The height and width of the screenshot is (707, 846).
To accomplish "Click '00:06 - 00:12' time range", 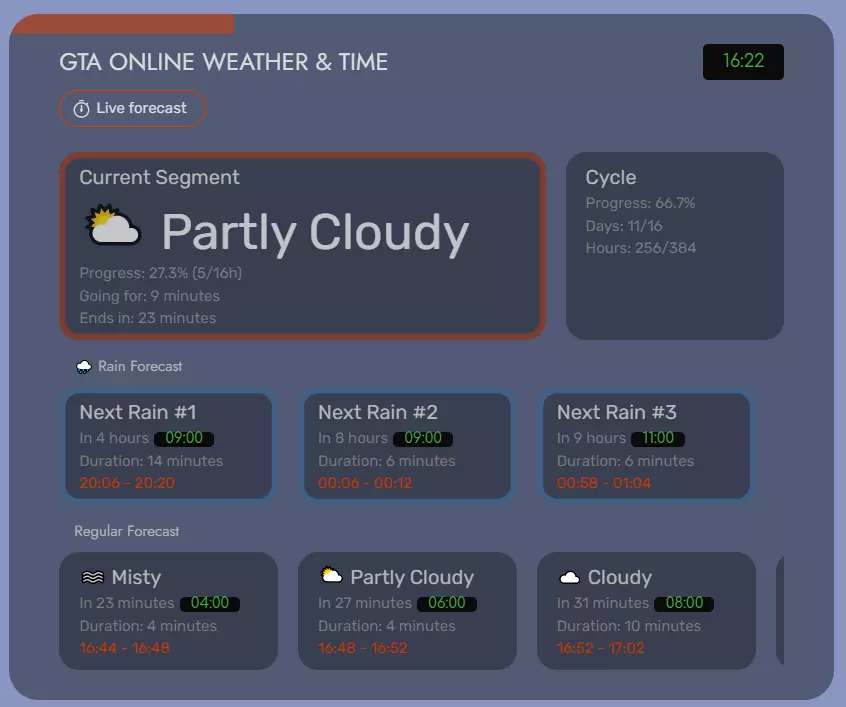I will pos(365,483).
